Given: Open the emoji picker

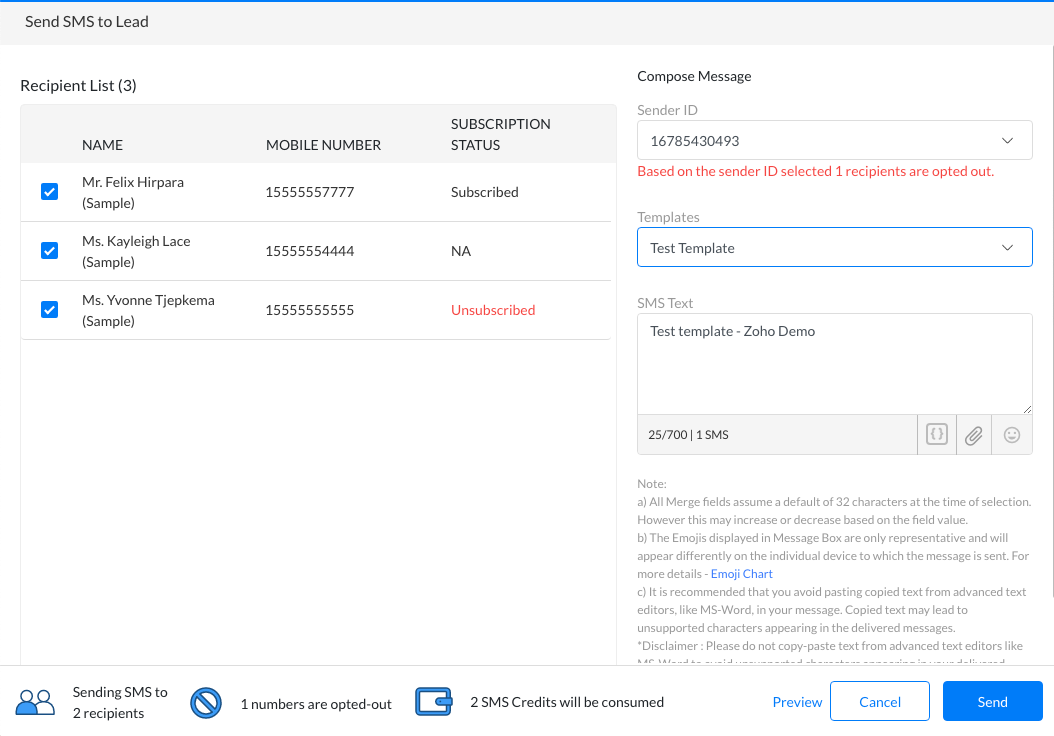Looking at the screenshot, I should click(1011, 434).
